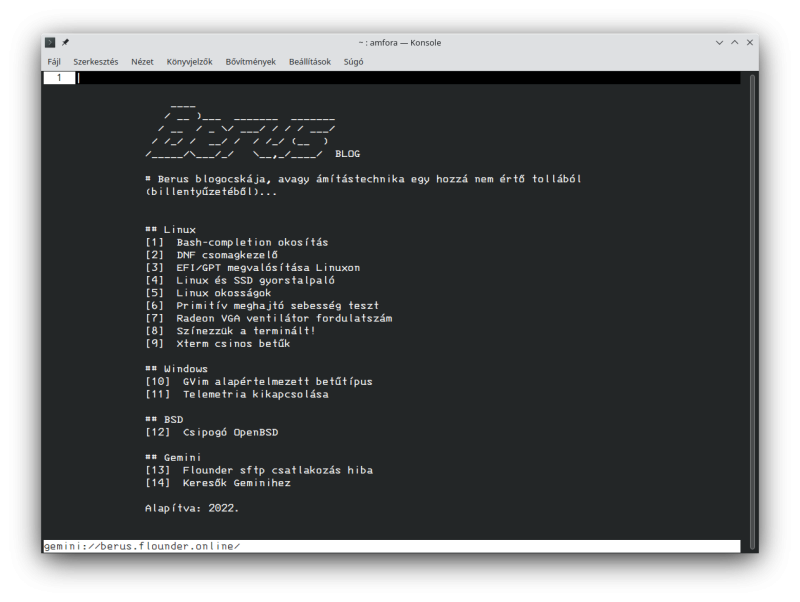Open the Nézet menu
Screen dimensions: 800x602
point(142,62)
